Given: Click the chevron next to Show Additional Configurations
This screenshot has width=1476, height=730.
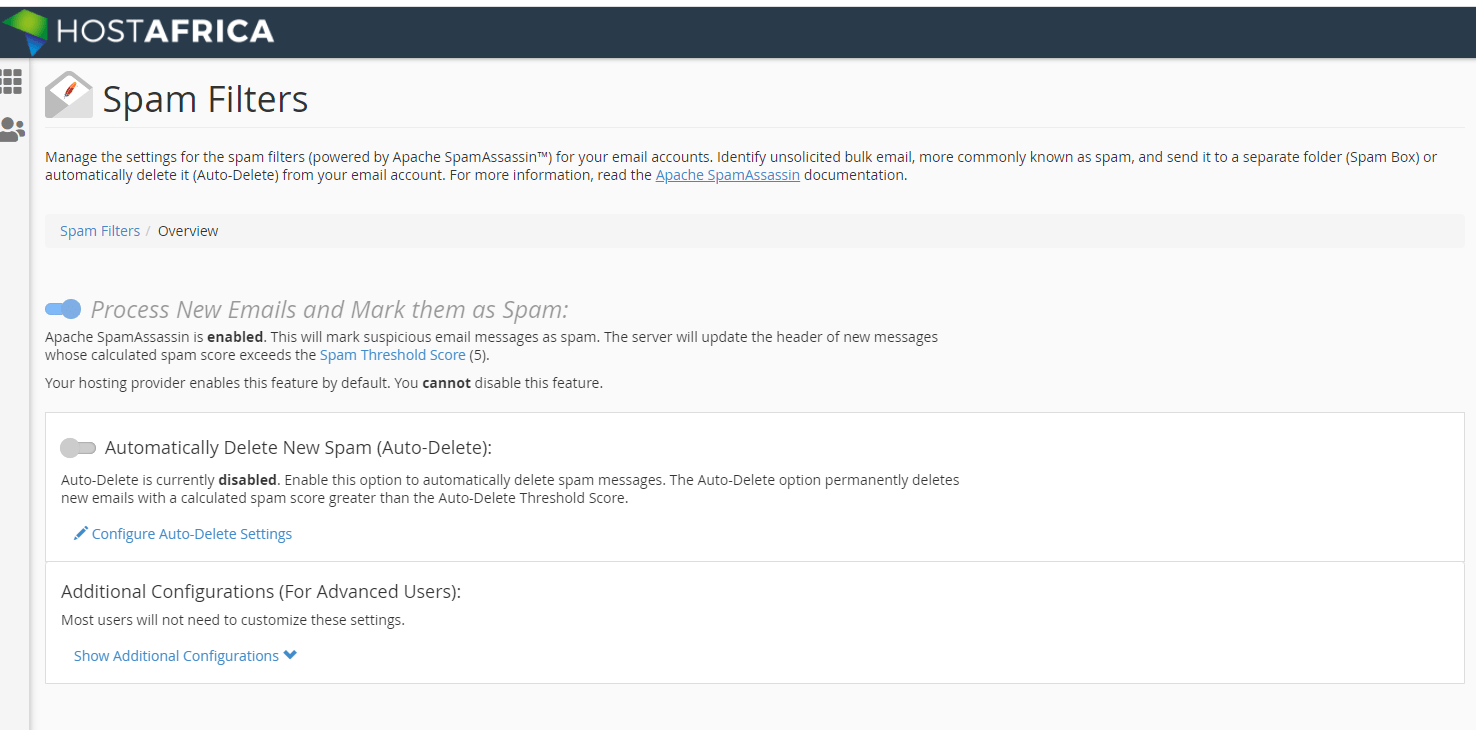Looking at the screenshot, I should pyautogui.click(x=290, y=655).
